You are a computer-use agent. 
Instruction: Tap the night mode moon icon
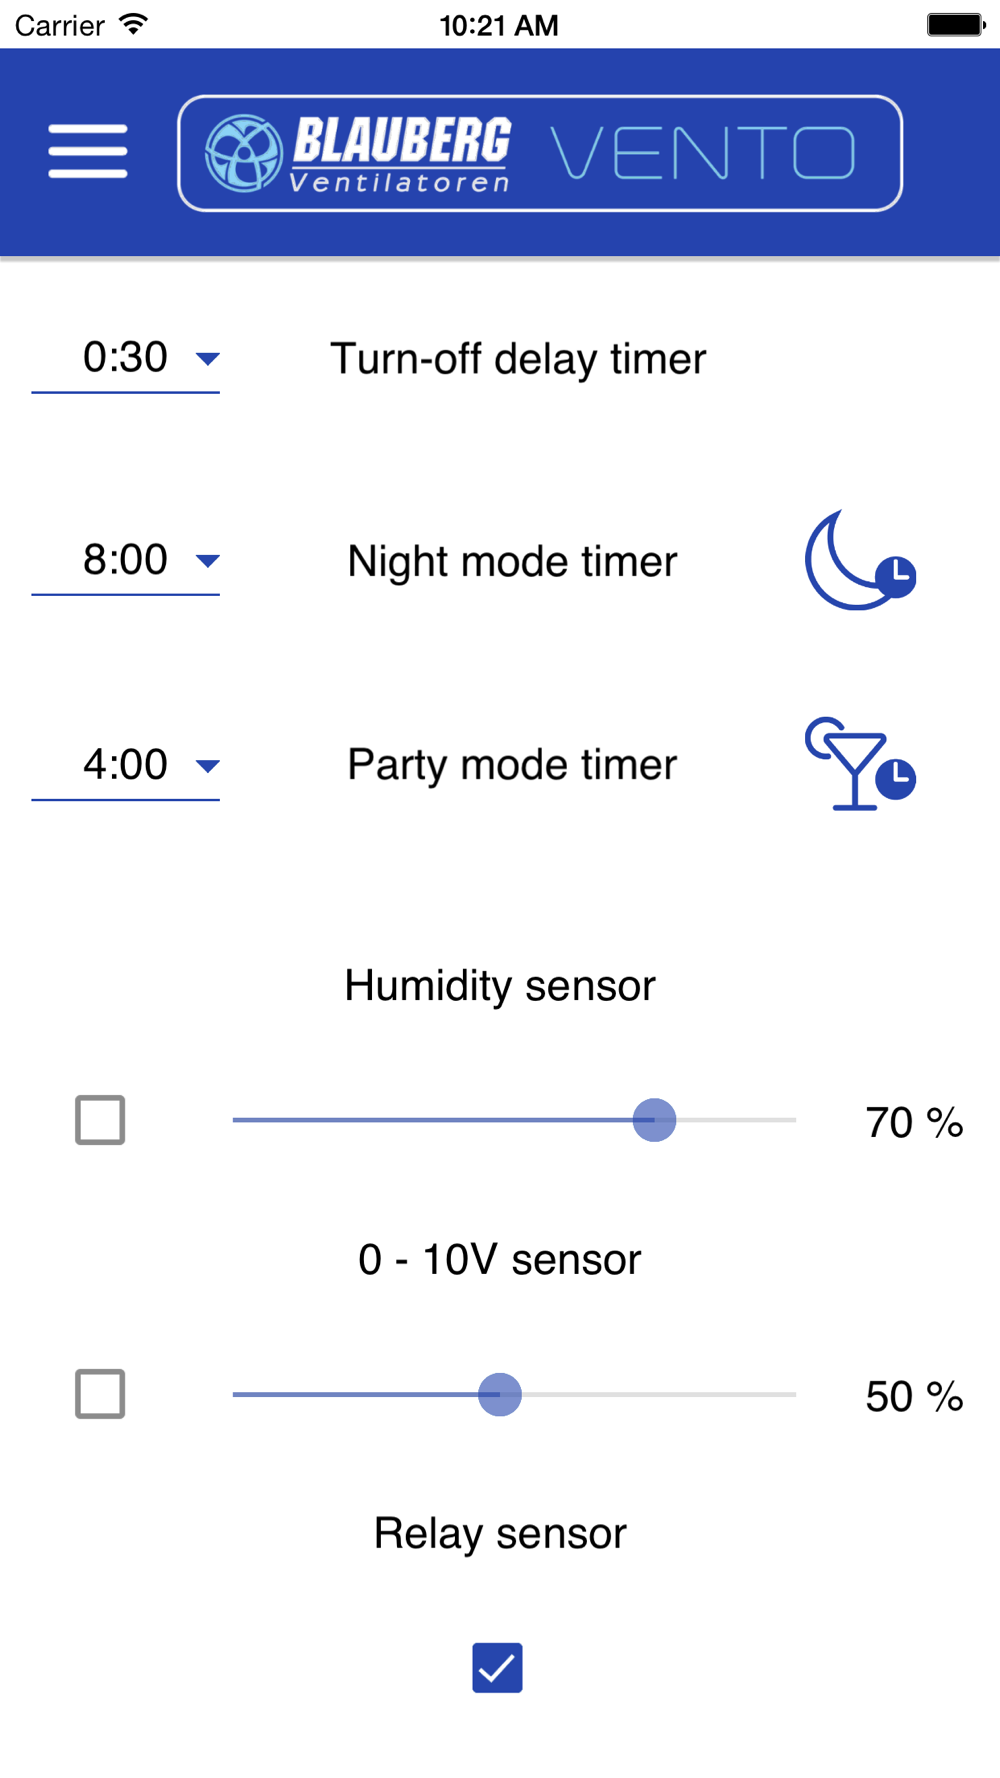click(x=860, y=561)
